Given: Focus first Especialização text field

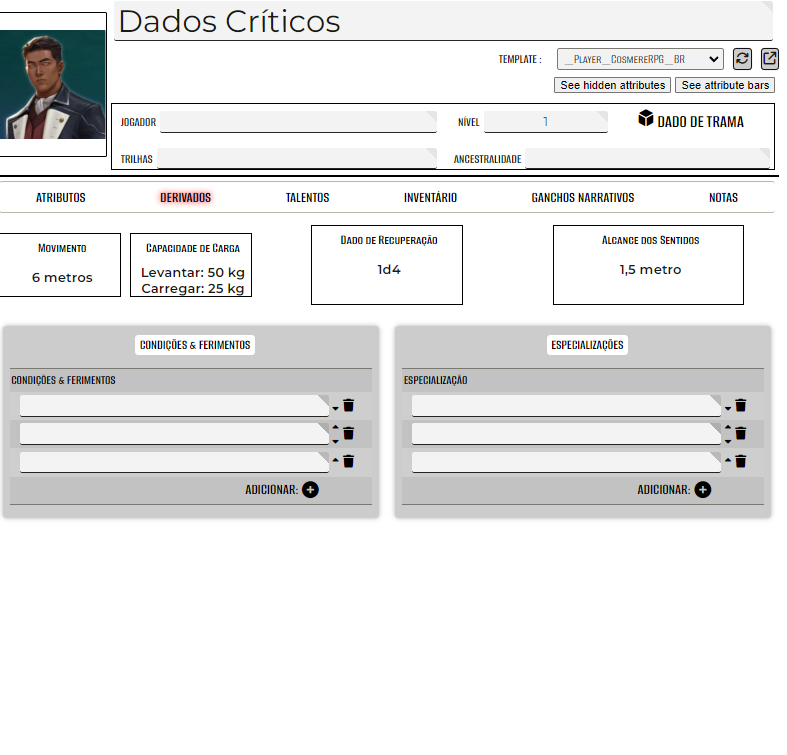Looking at the screenshot, I should coord(566,406).
